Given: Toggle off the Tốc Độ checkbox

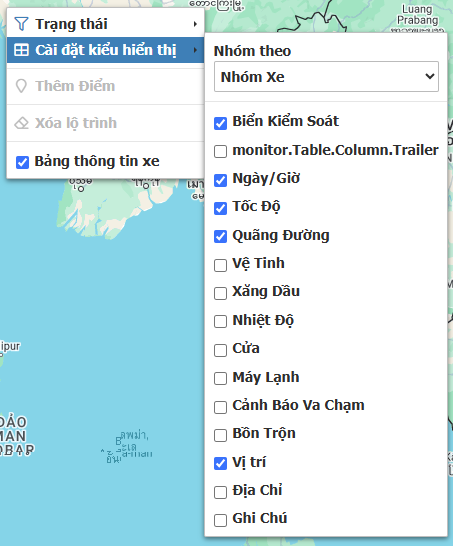Looking at the screenshot, I should point(220,208).
